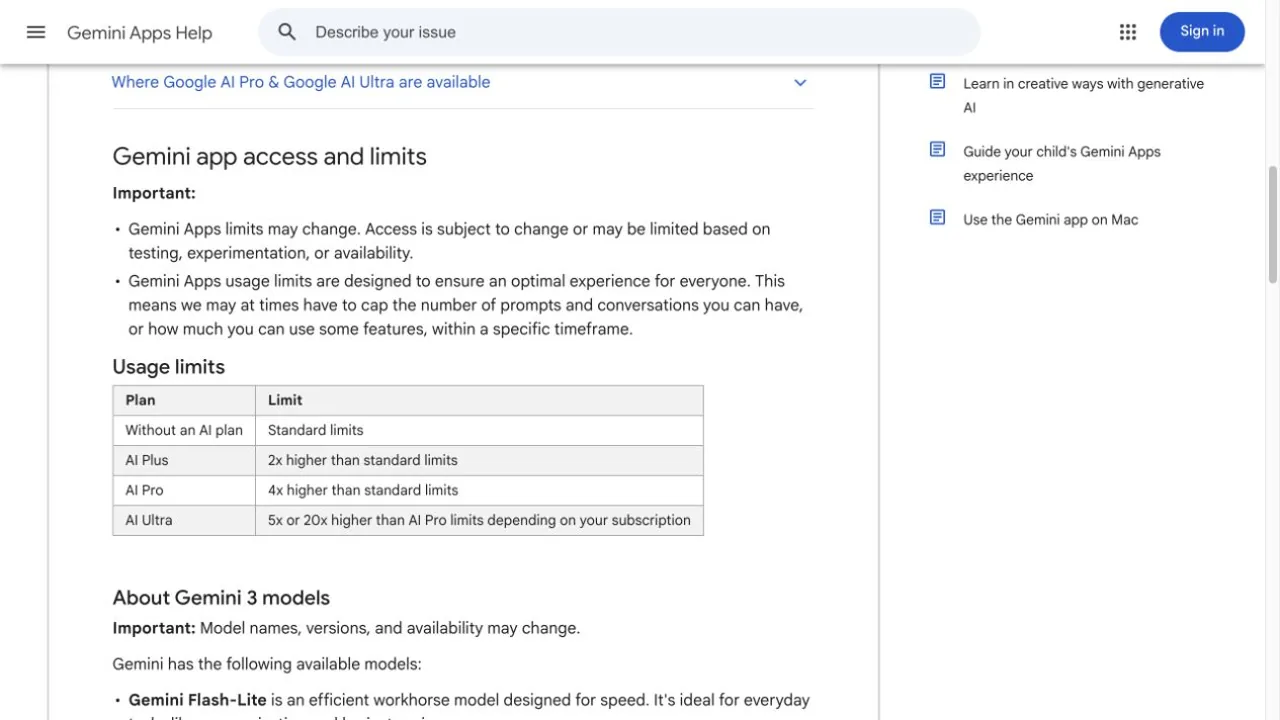The image size is (1280, 720).
Task: Click 'Gemini has the following available models:' text
Action: coord(267,664)
